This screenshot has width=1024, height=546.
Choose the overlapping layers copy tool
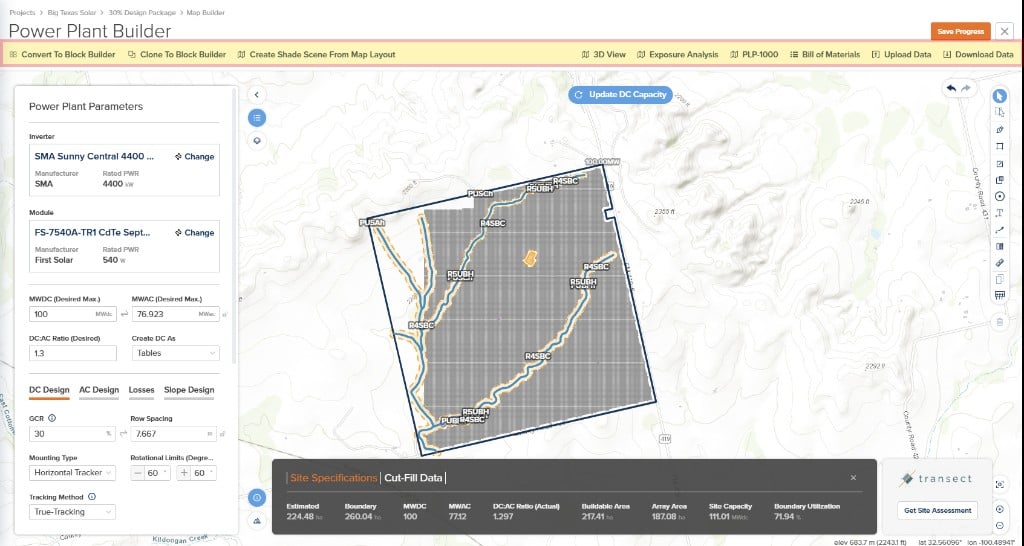click(999, 180)
